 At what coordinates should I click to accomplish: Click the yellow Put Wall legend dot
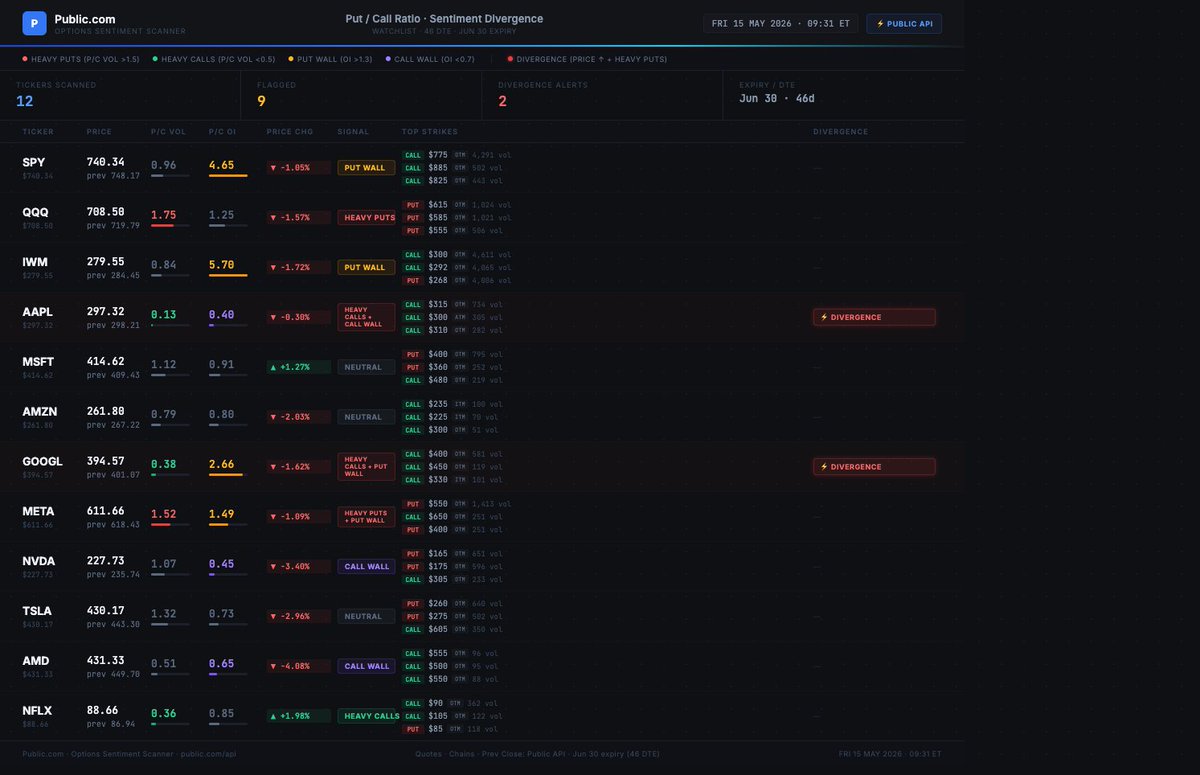click(289, 59)
